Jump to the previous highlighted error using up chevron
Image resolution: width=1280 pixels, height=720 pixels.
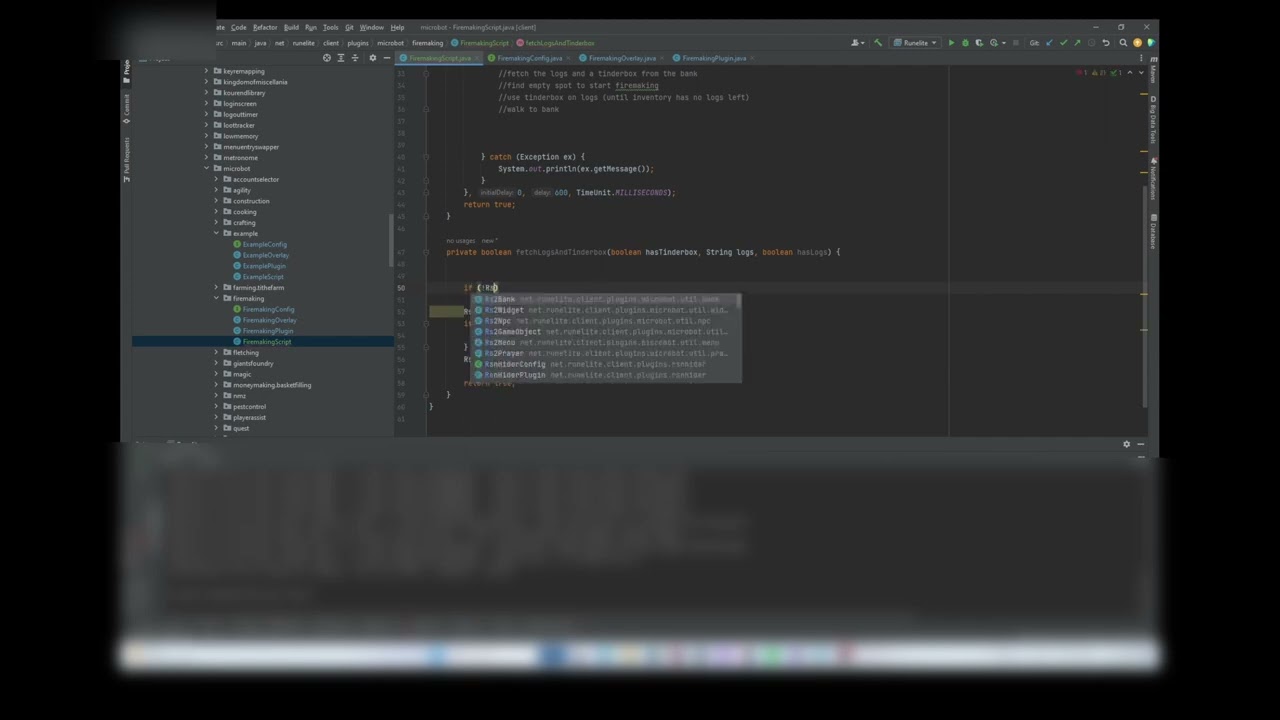click(1130, 73)
